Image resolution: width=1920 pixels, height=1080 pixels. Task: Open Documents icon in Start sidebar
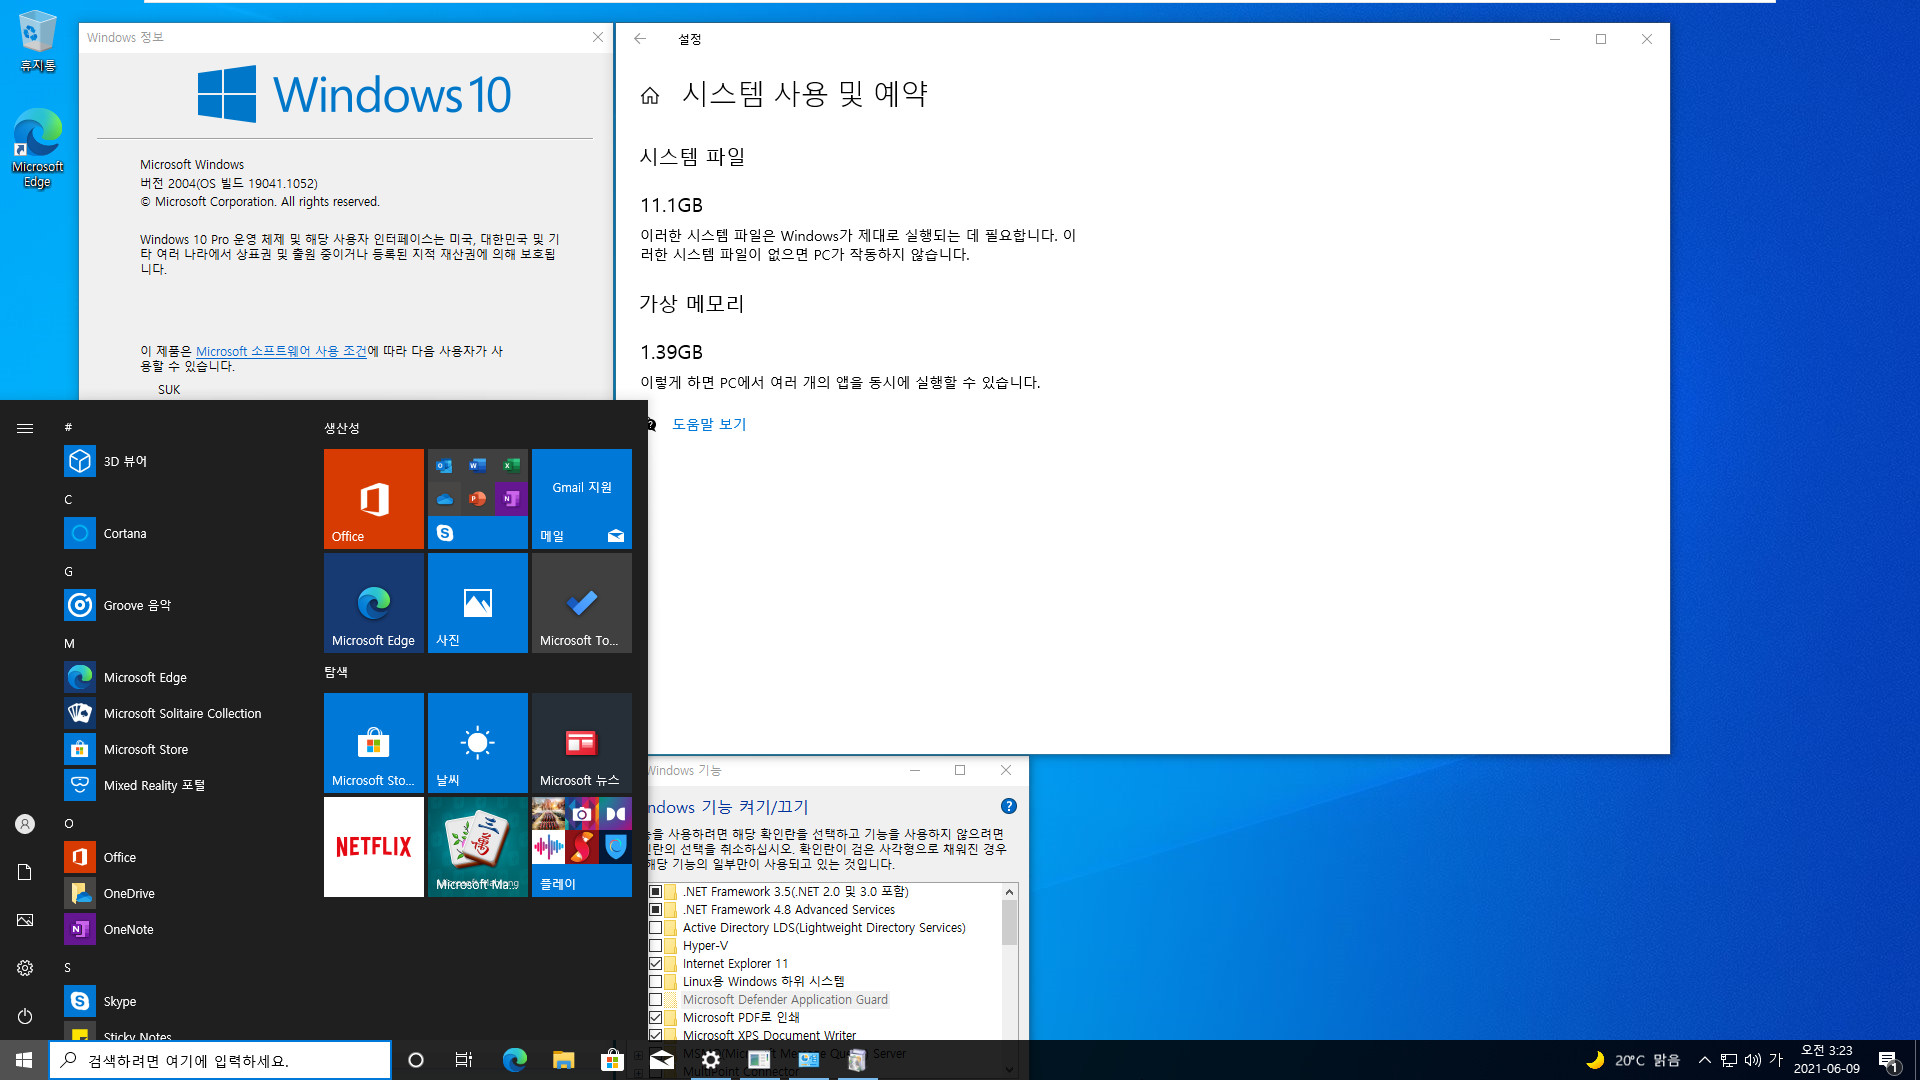(25, 872)
